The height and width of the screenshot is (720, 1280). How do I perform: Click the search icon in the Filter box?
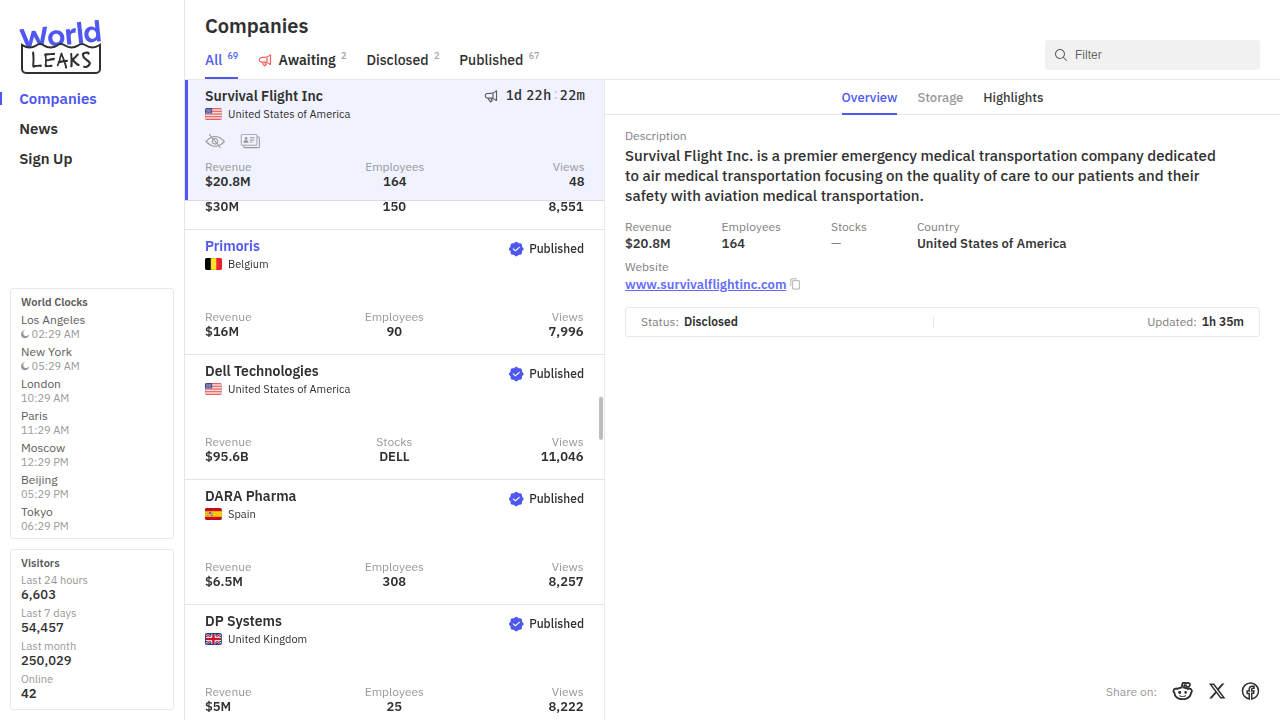(1061, 55)
